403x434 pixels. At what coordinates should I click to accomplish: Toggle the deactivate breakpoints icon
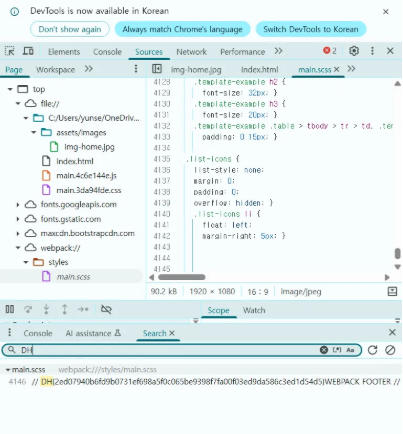(106, 309)
